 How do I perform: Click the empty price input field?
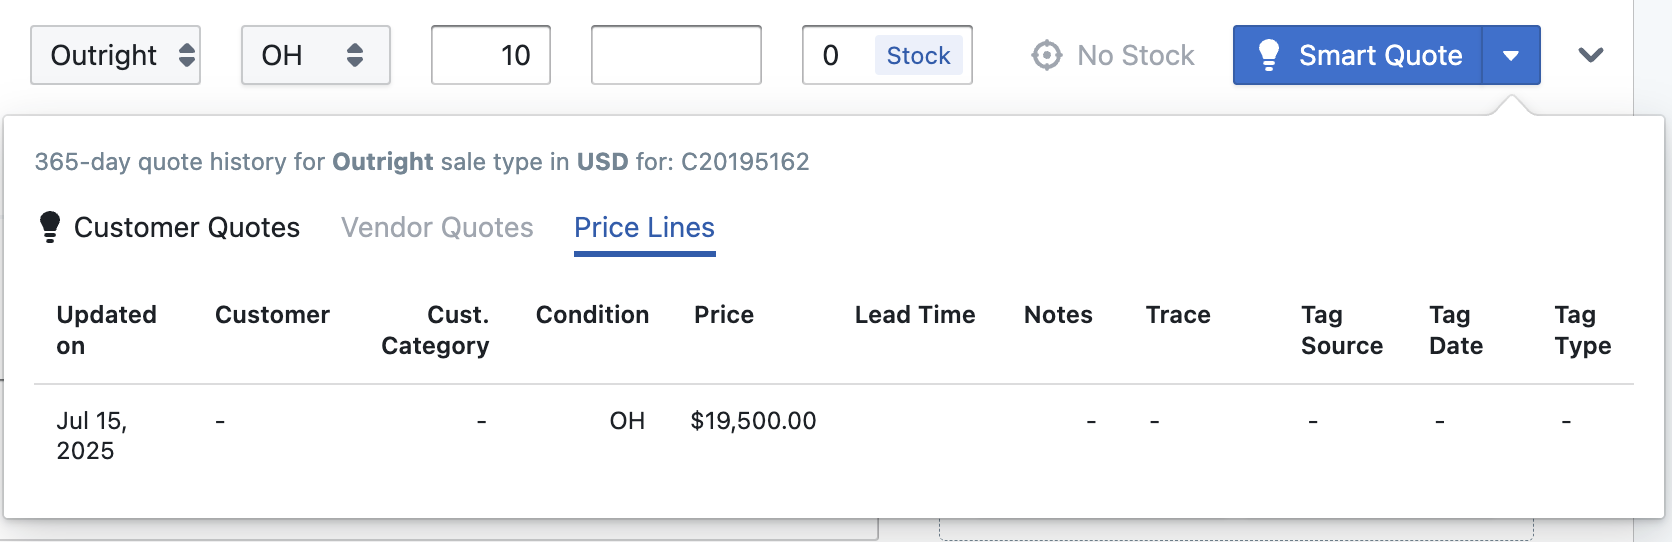click(676, 55)
